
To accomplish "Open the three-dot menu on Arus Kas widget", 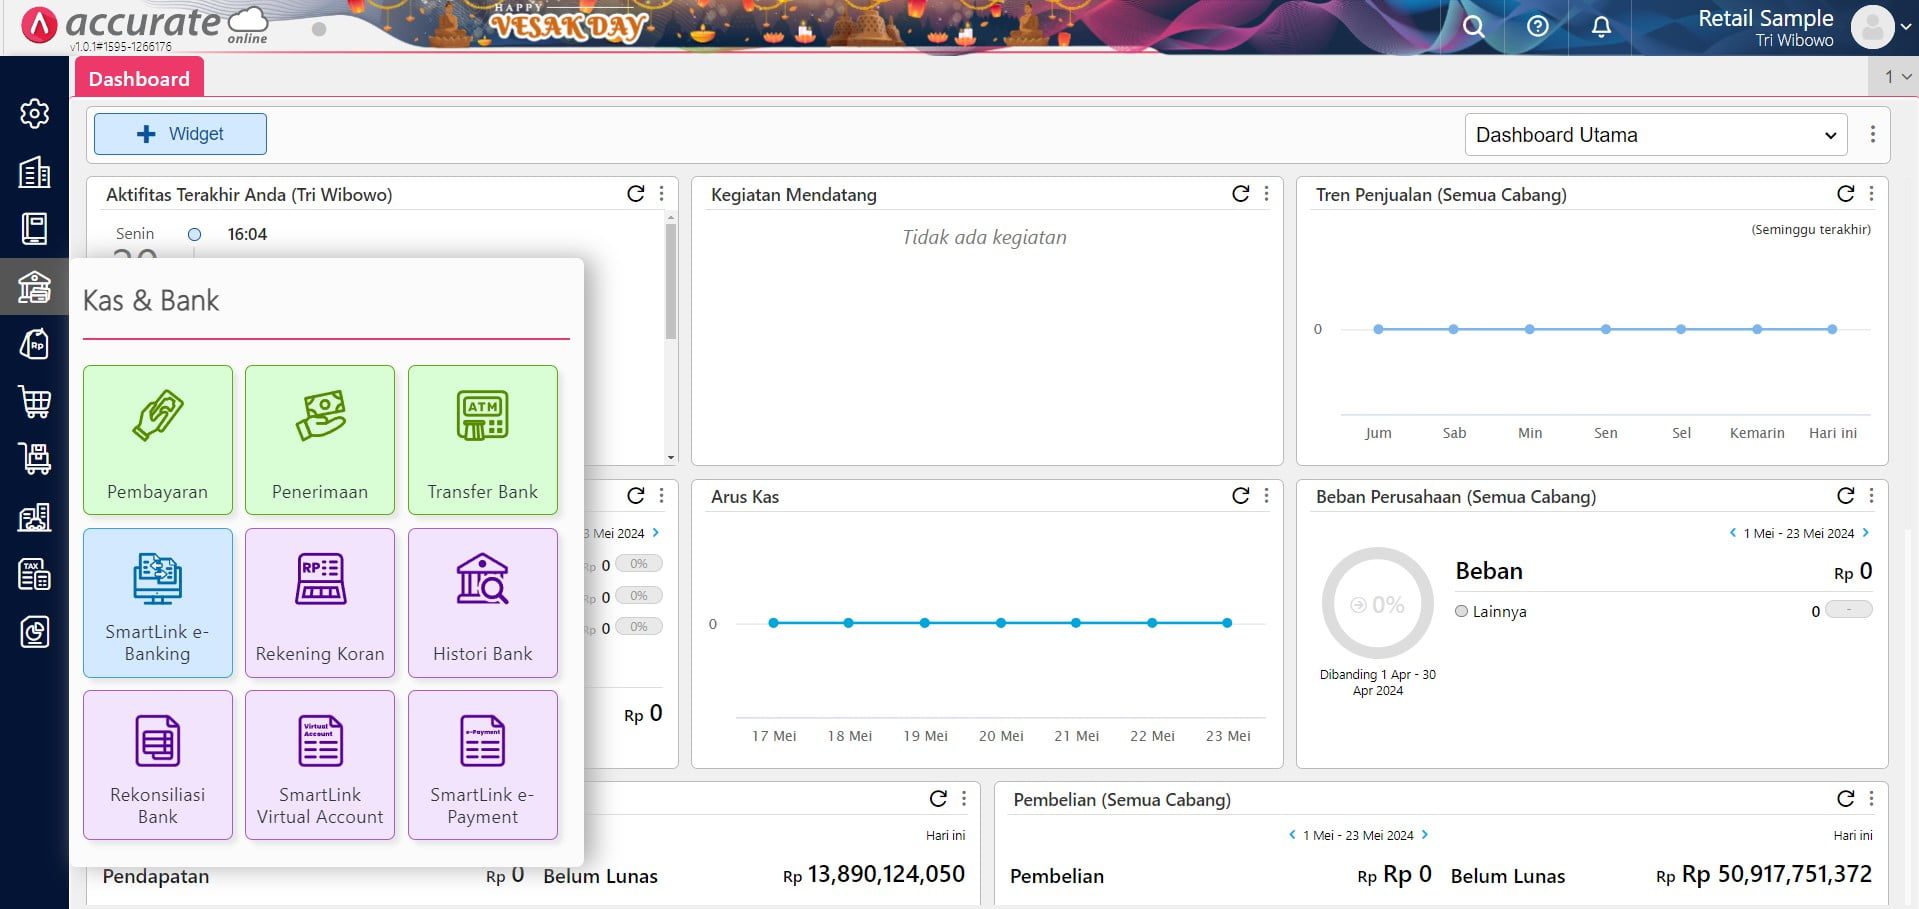I will 1266,495.
